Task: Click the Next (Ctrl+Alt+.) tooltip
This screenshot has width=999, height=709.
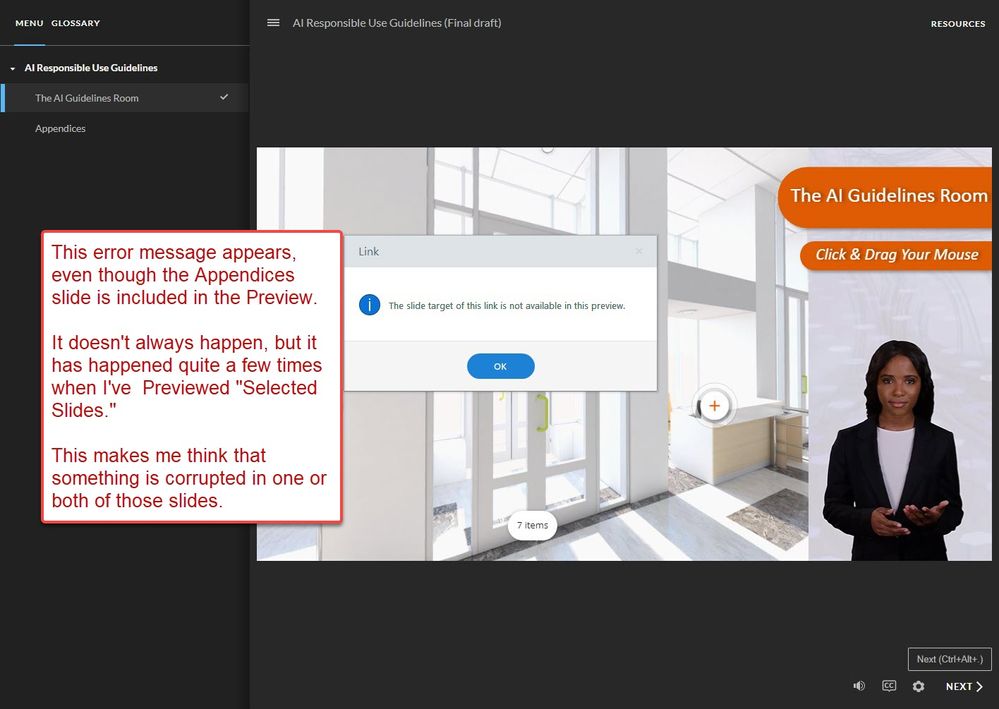Action: pyautogui.click(x=949, y=659)
